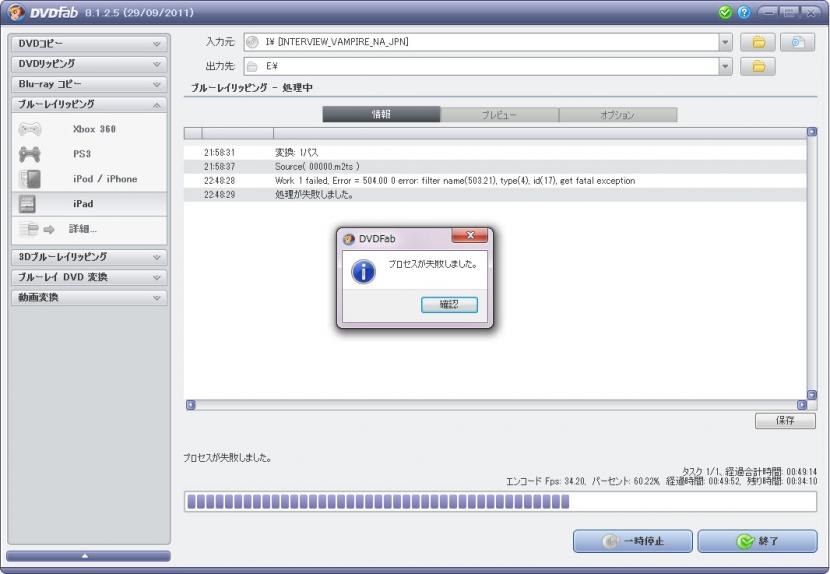This screenshot has height=574, width=830.
Task: Select the PS3 gamepad icon
Action: [30, 154]
